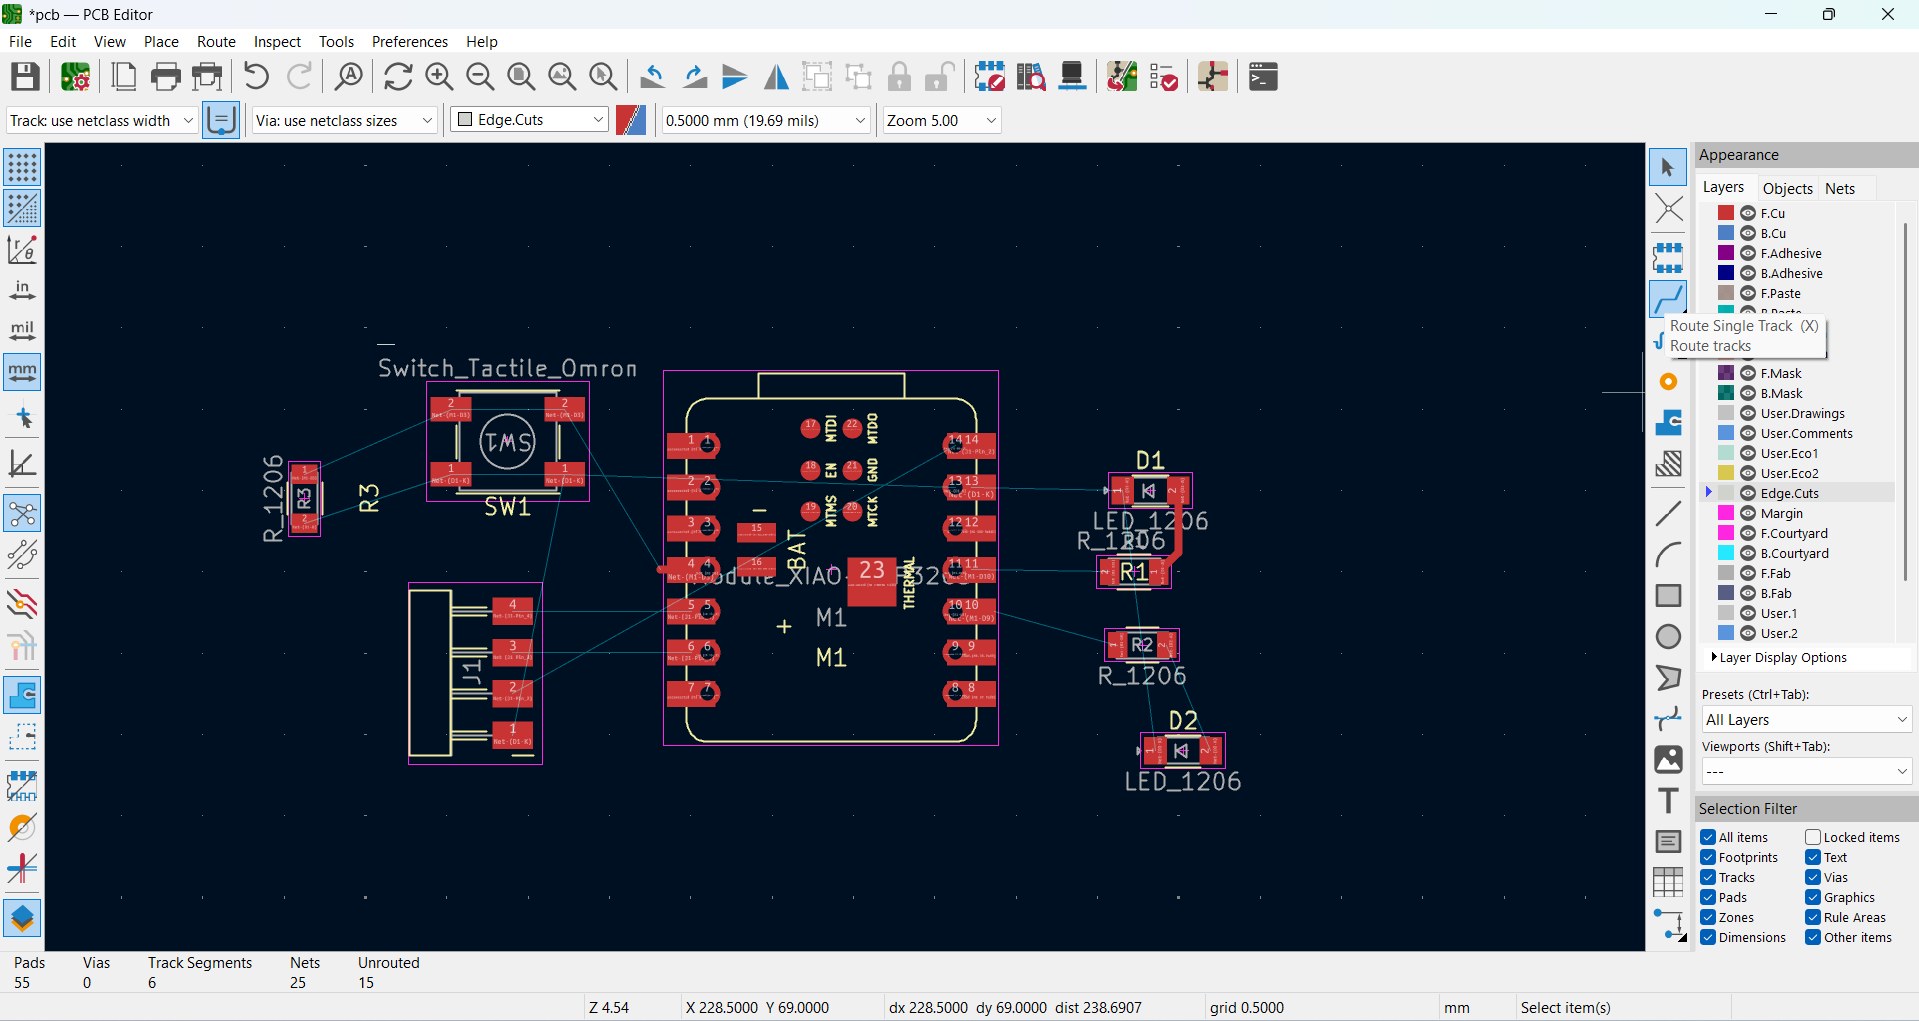
Task: Toggle inches units button on left toolbar
Action: (x=22, y=290)
